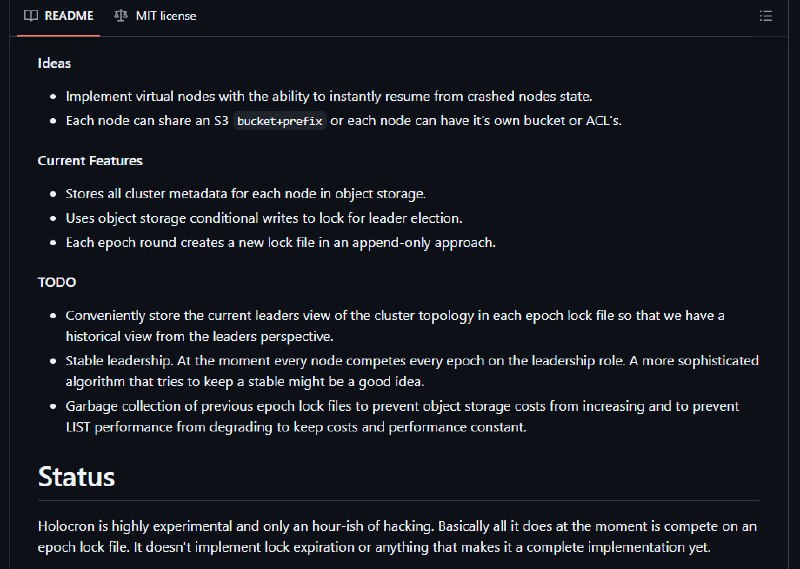Screen dimensions: 800x569
Task: Click the bullet before "Each epoch round" item
Action: click(53, 242)
